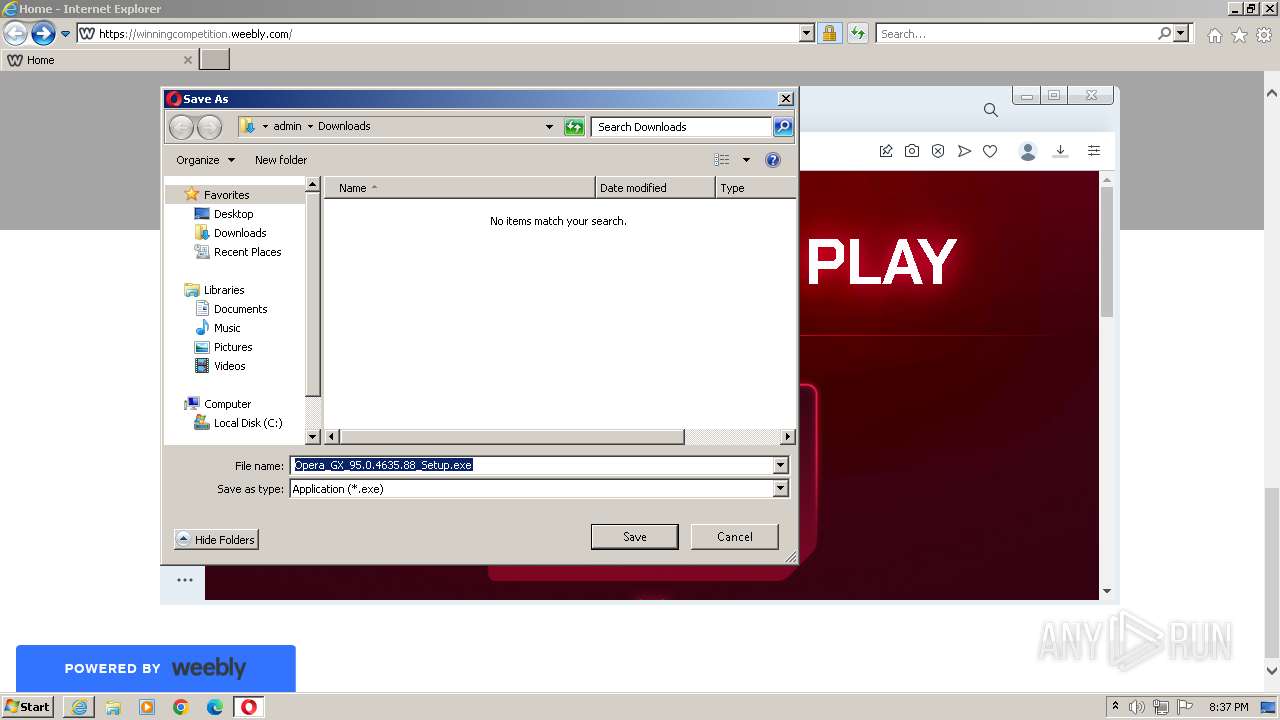Click admin breadcrumb in path
The height and width of the screenshot is (720, 1280).
287,127
